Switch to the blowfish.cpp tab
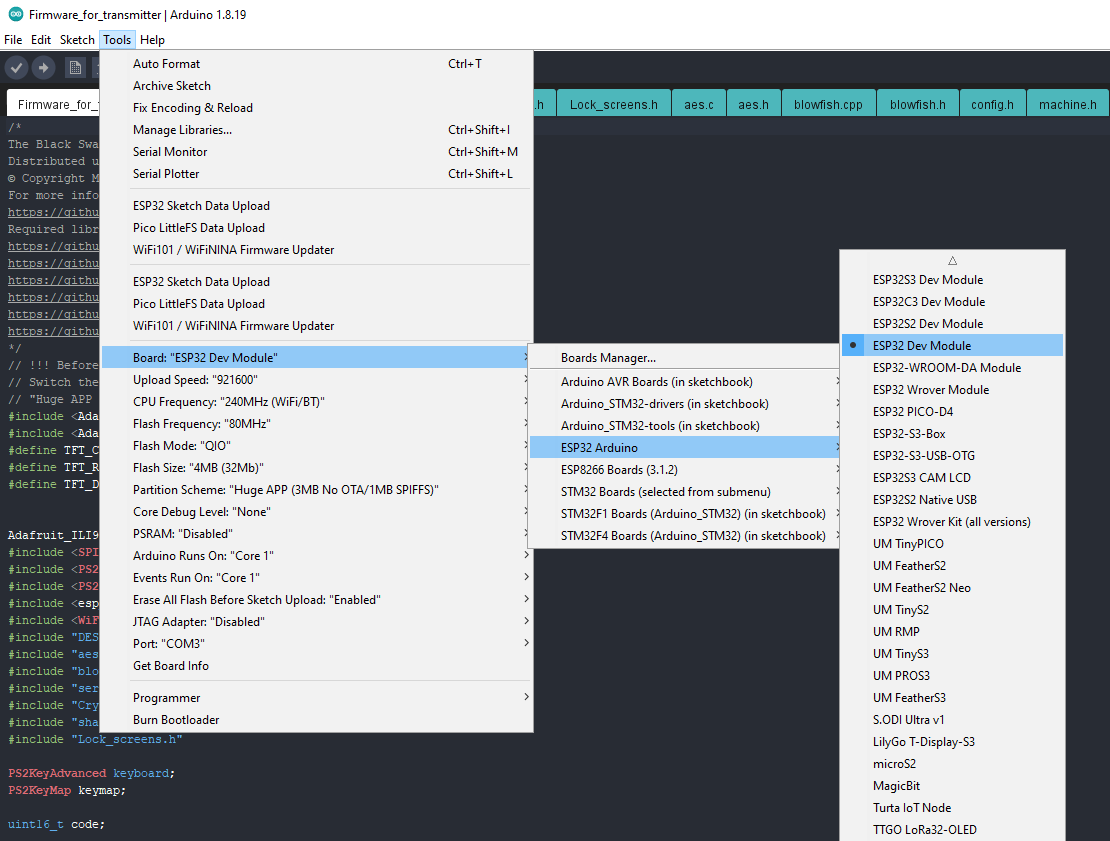The image size is (1110, 841). click(x=828, y=104)
